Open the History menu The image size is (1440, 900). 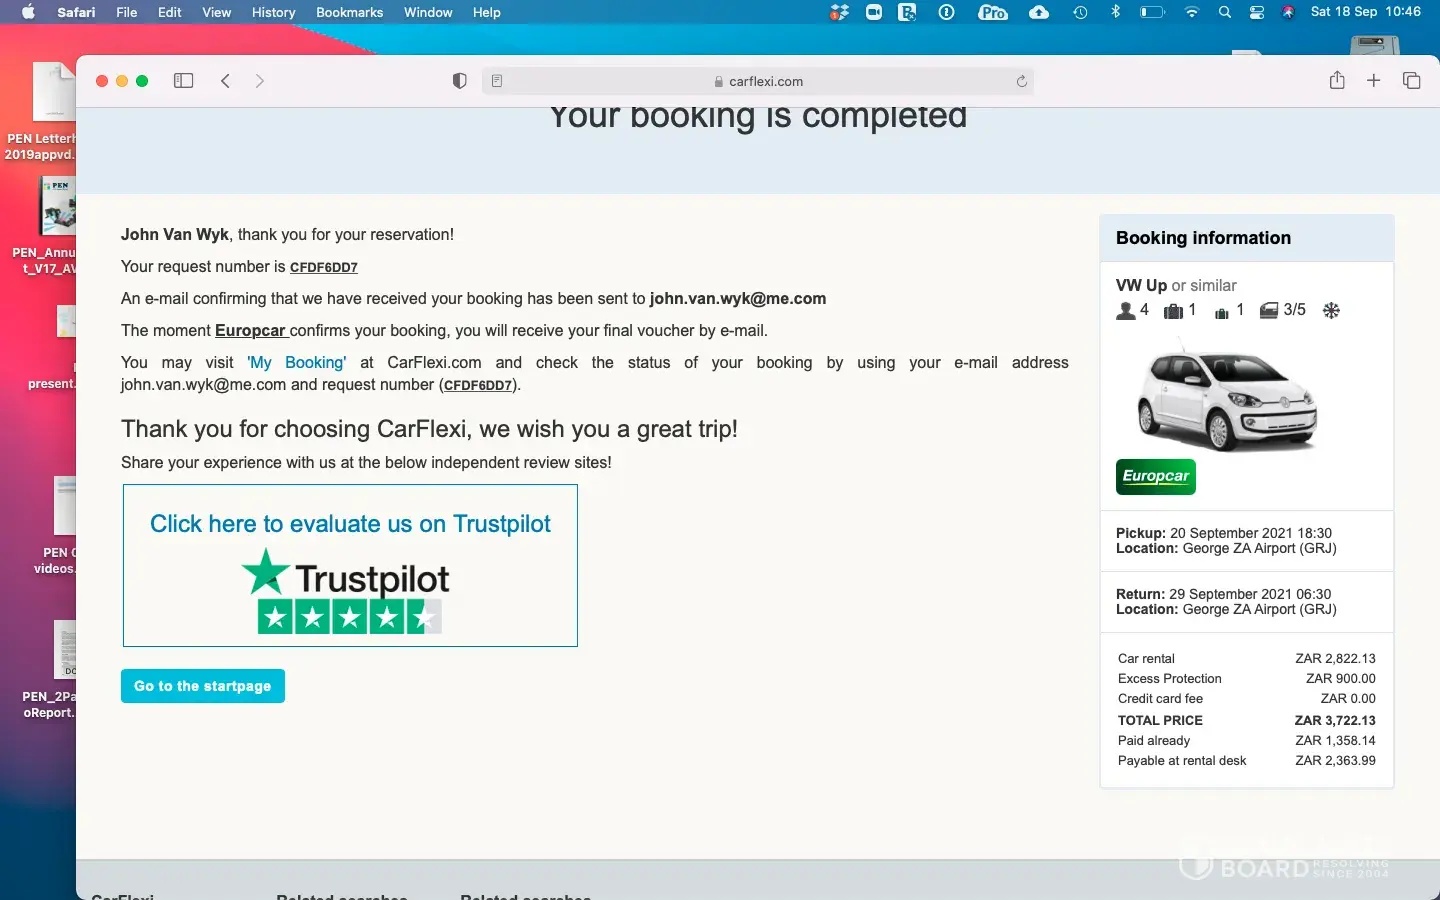[273, 12]
